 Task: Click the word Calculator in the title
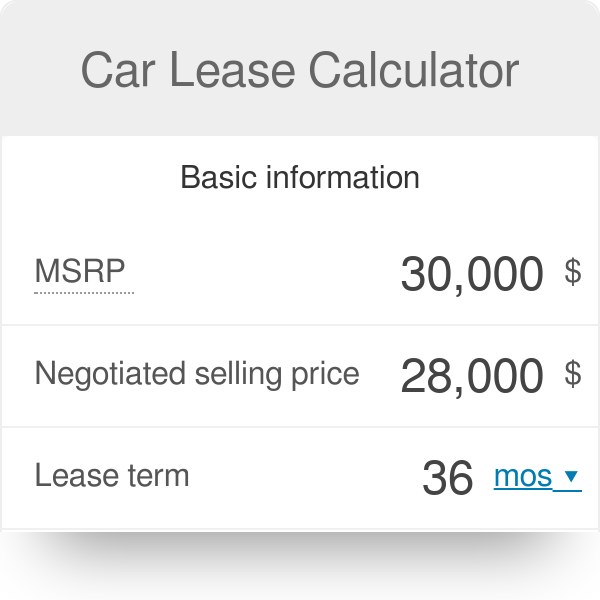click(x=413, y=71)
